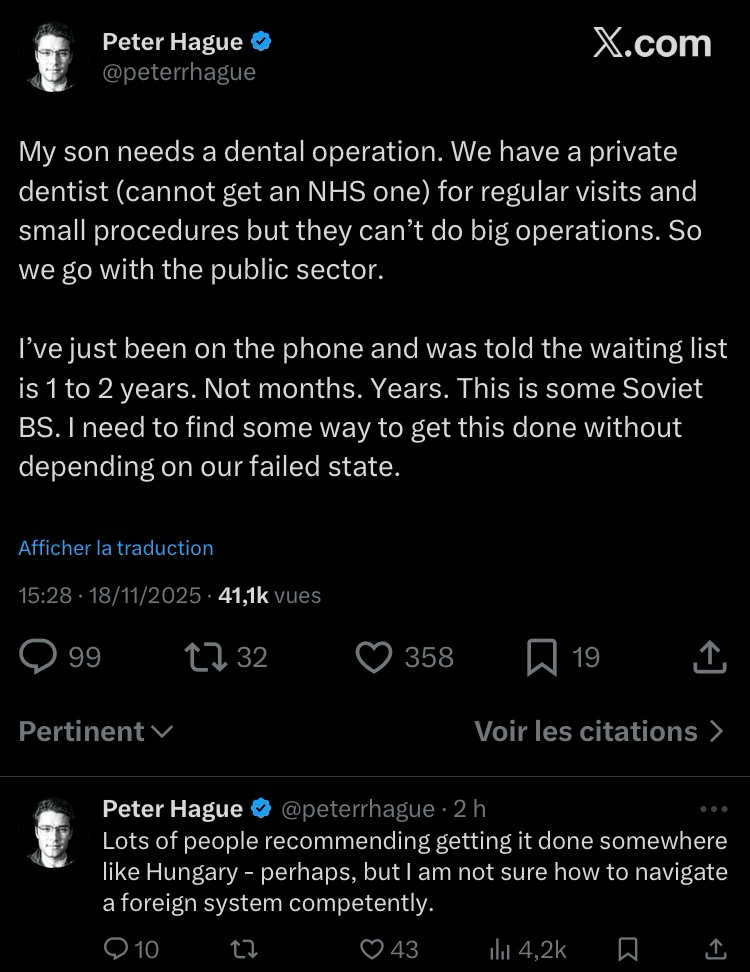Like the main post with 358 likes
This screenshot has height=972, width=750.
coord(374,656)
